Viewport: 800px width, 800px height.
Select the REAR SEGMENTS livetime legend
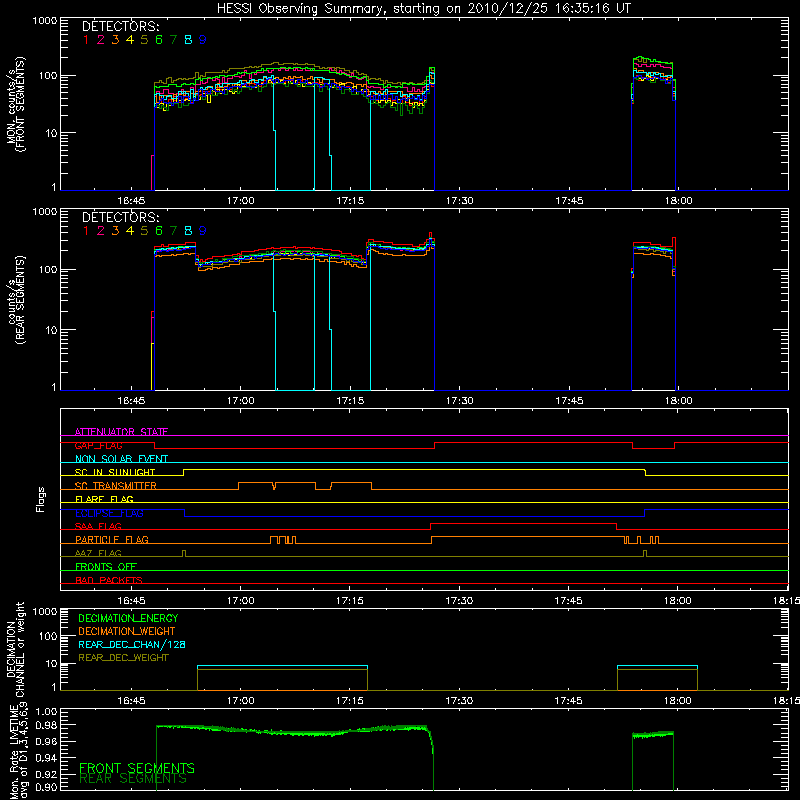[x=133, y=779]
